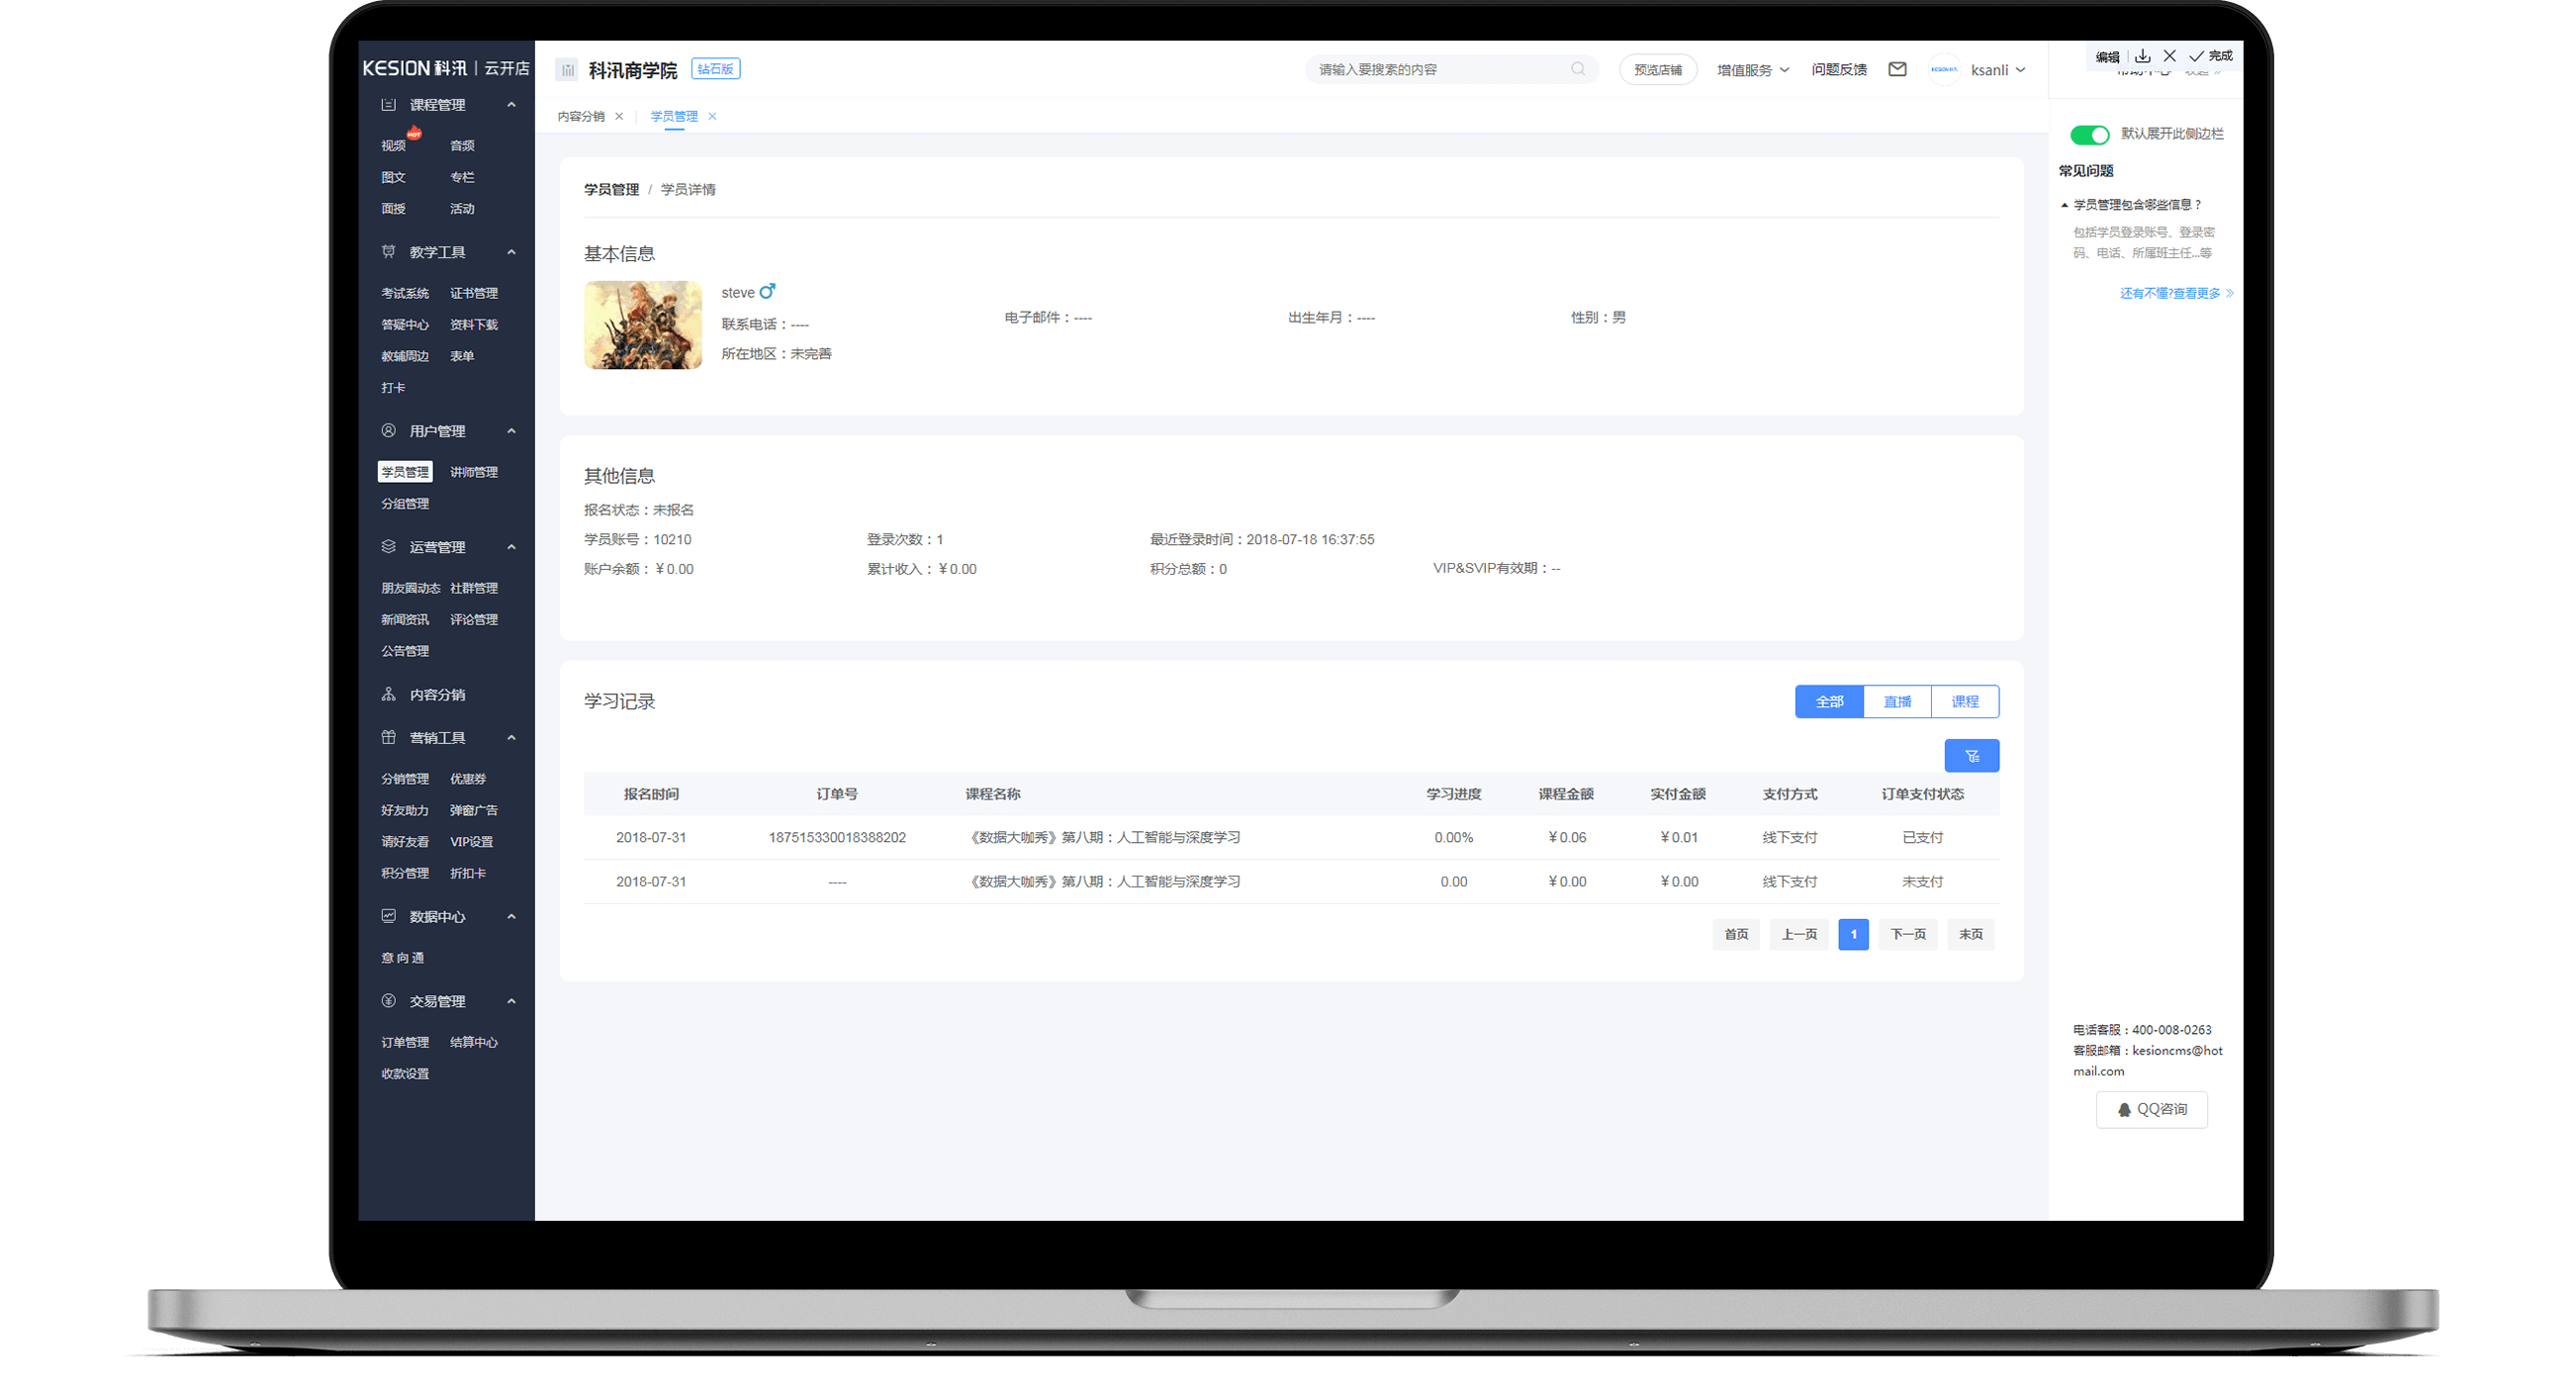Click 还有不懂?查看更多 link
This screenshot has width=2576, height=1392.
(2176, 293)
